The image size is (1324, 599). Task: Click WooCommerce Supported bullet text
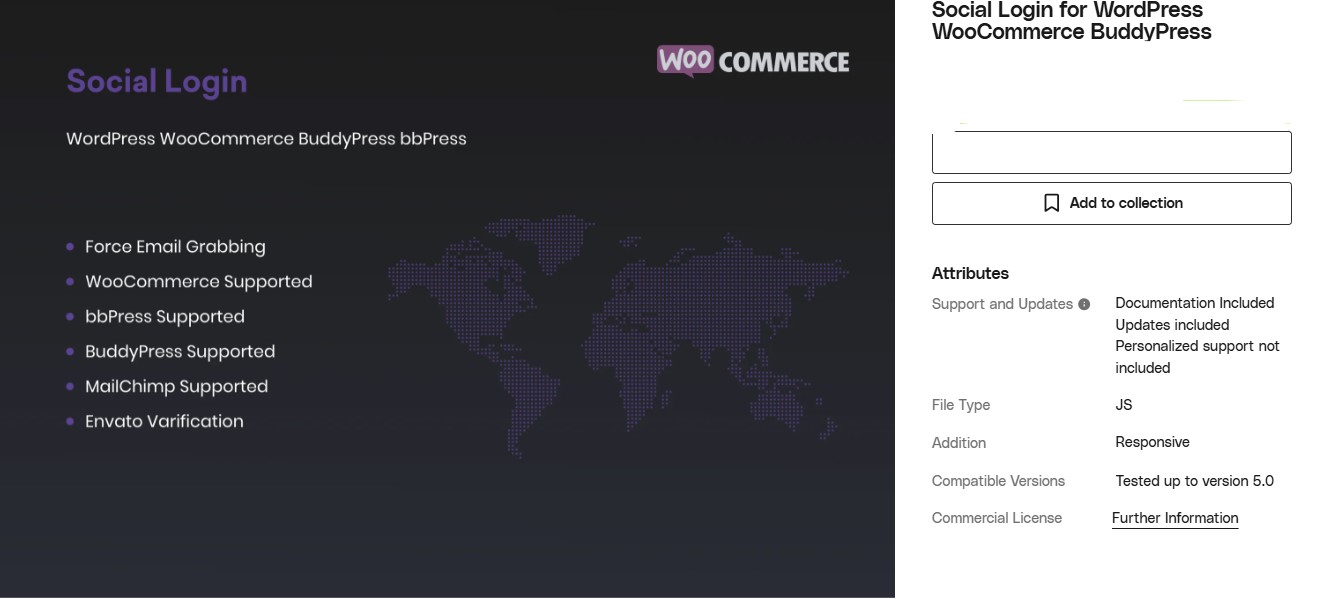tap(199, 282)
